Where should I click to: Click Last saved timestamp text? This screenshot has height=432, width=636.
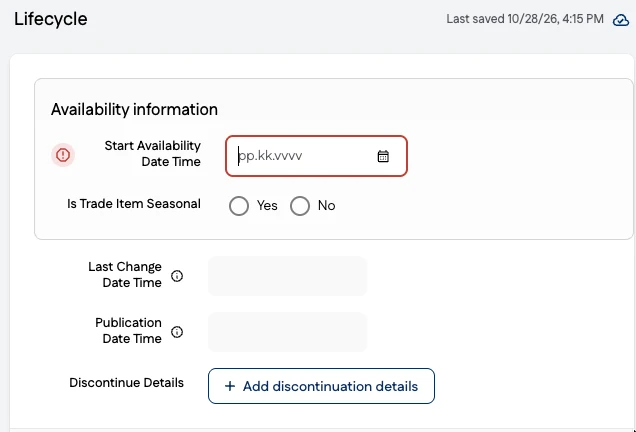525,19
